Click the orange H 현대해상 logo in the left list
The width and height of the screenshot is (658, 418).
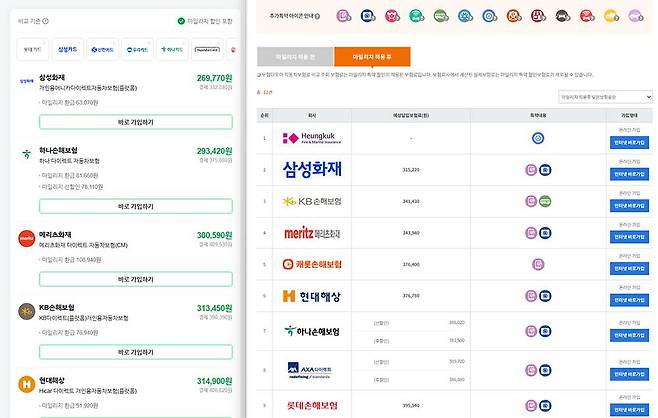26,384
